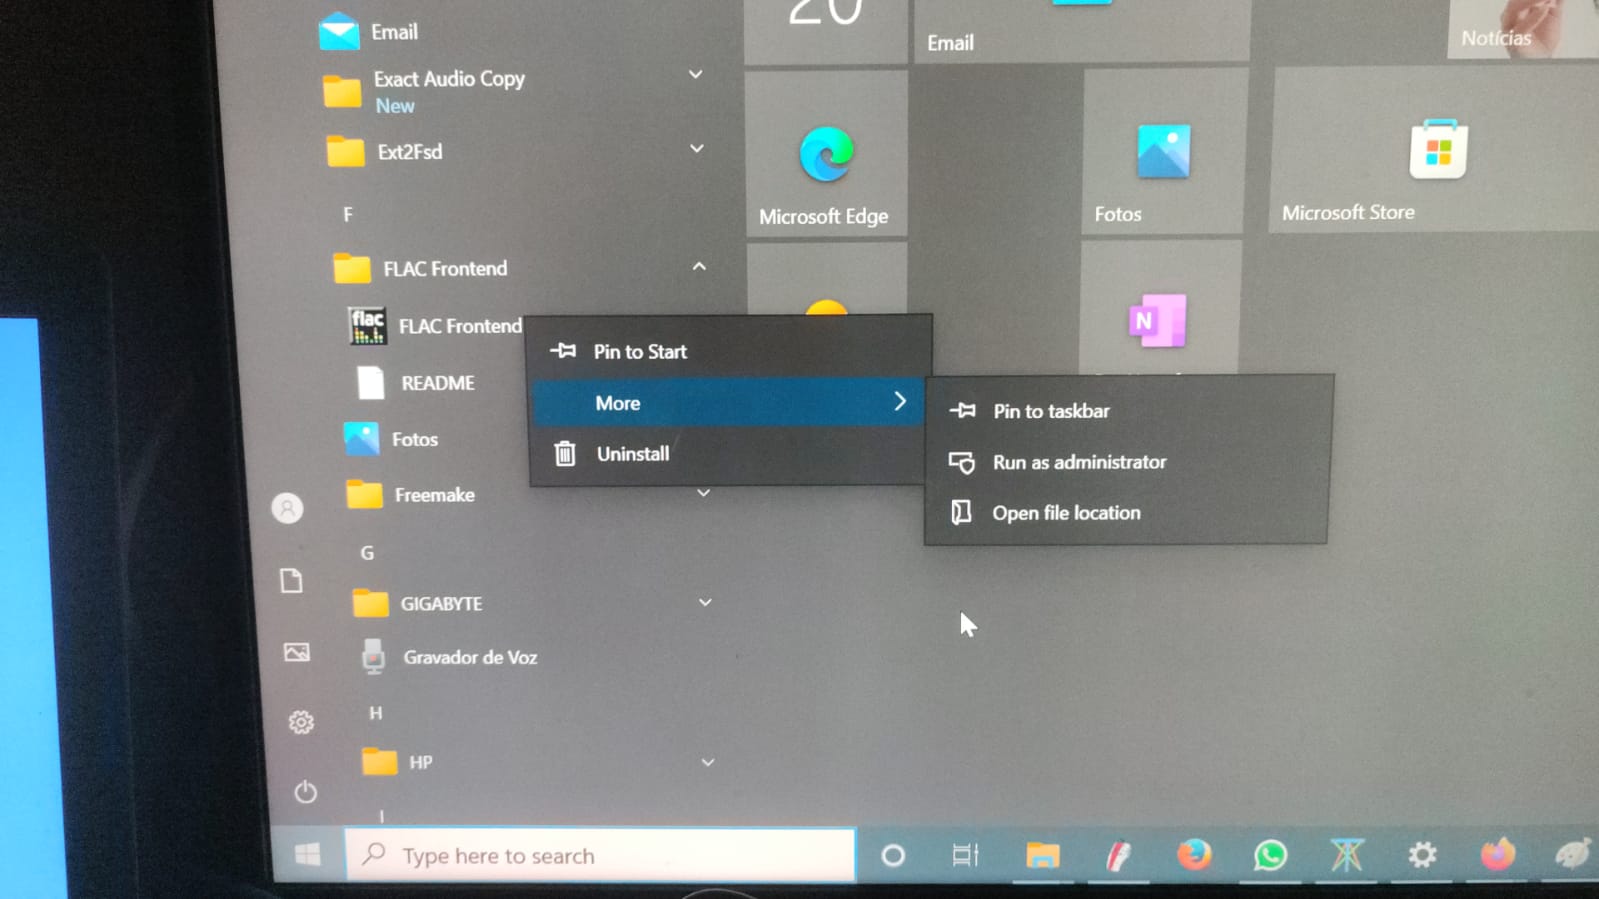
Task: Open the Freemake folder entry
Action: tap(411, 495)
